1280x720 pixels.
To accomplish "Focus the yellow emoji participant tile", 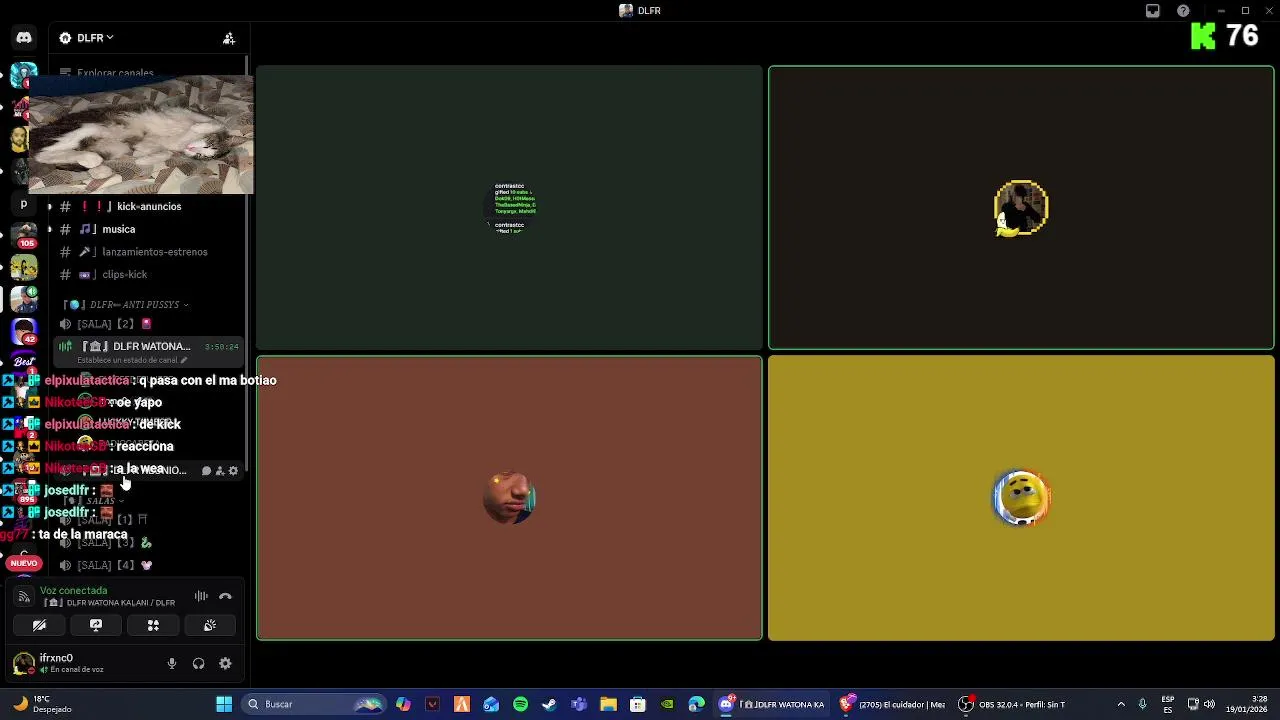I will coord(1021,498).
